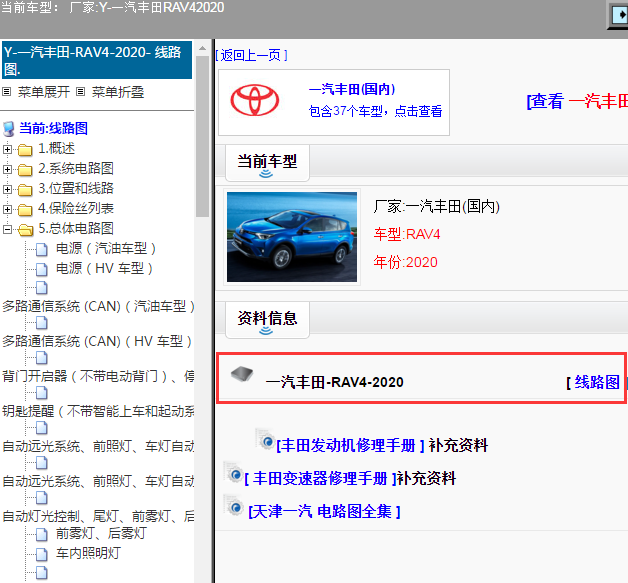Expand the 1.概述 tree node
This screenshot has height=583, width=628.
coord(7,149)
